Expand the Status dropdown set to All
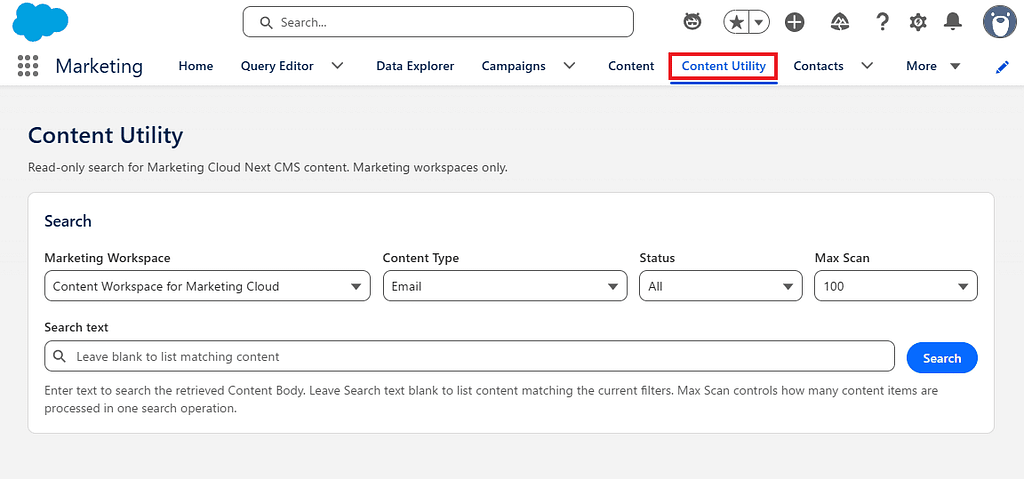1024x479 pixels. (721, 286)
